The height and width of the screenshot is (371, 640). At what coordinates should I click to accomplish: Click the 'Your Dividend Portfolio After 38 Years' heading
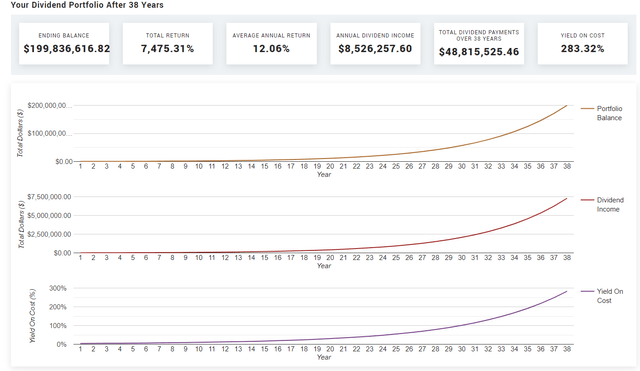[x=87, y=5]
